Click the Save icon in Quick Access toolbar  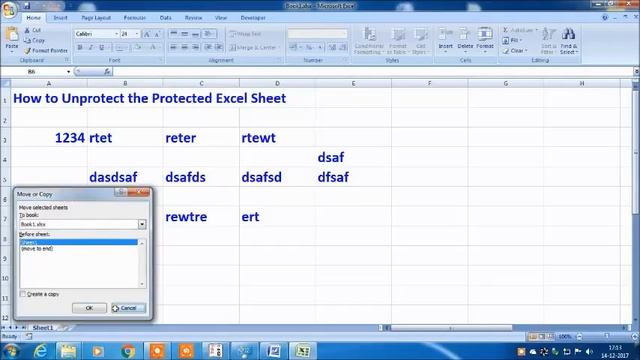[x=27, y=6]
